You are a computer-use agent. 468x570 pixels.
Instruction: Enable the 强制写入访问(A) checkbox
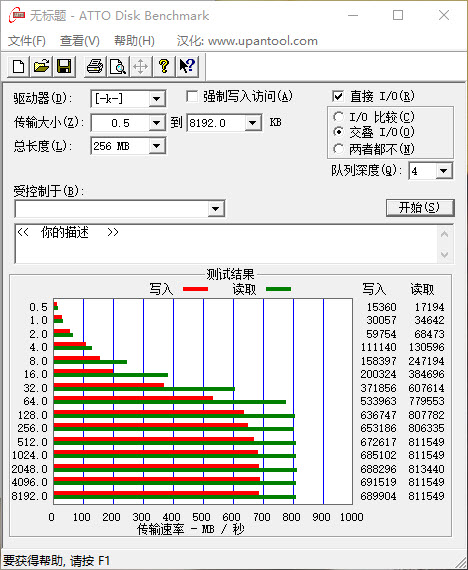tap(192, 97)
